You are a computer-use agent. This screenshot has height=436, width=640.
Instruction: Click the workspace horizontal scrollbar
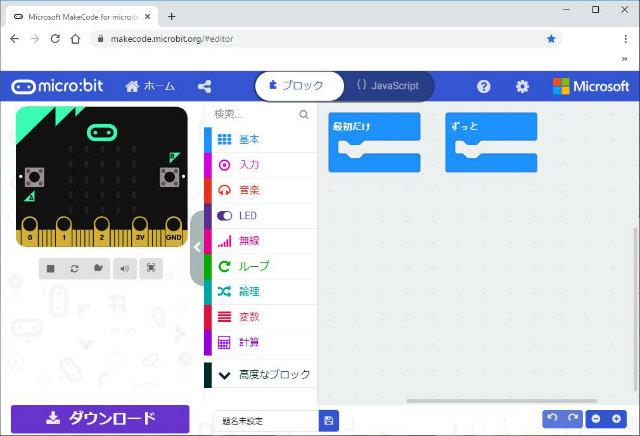(502, 401)
